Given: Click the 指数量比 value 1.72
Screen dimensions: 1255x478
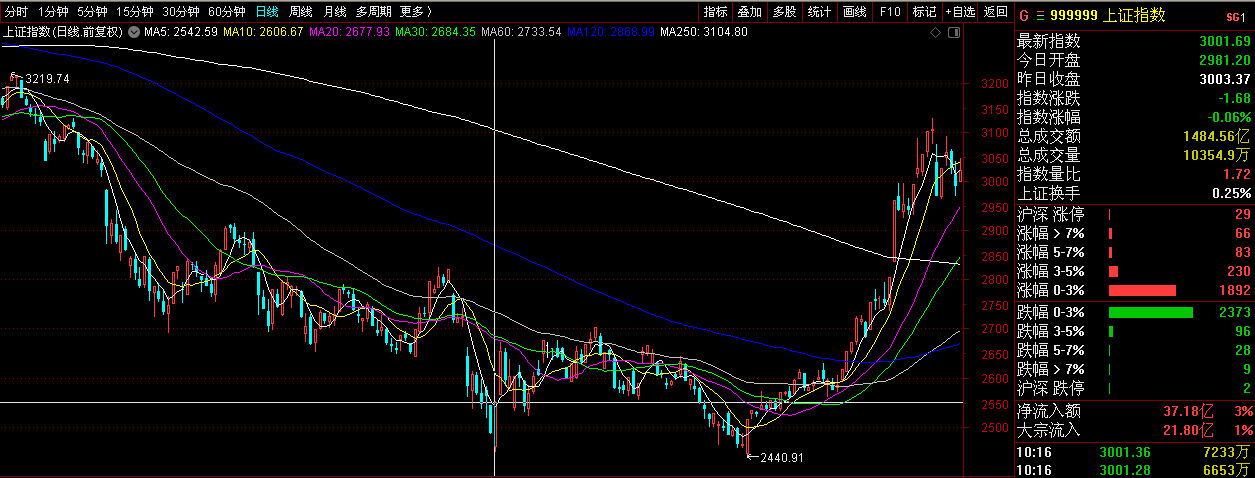Looking at the screenshot, I should [x=1238, y=174].
